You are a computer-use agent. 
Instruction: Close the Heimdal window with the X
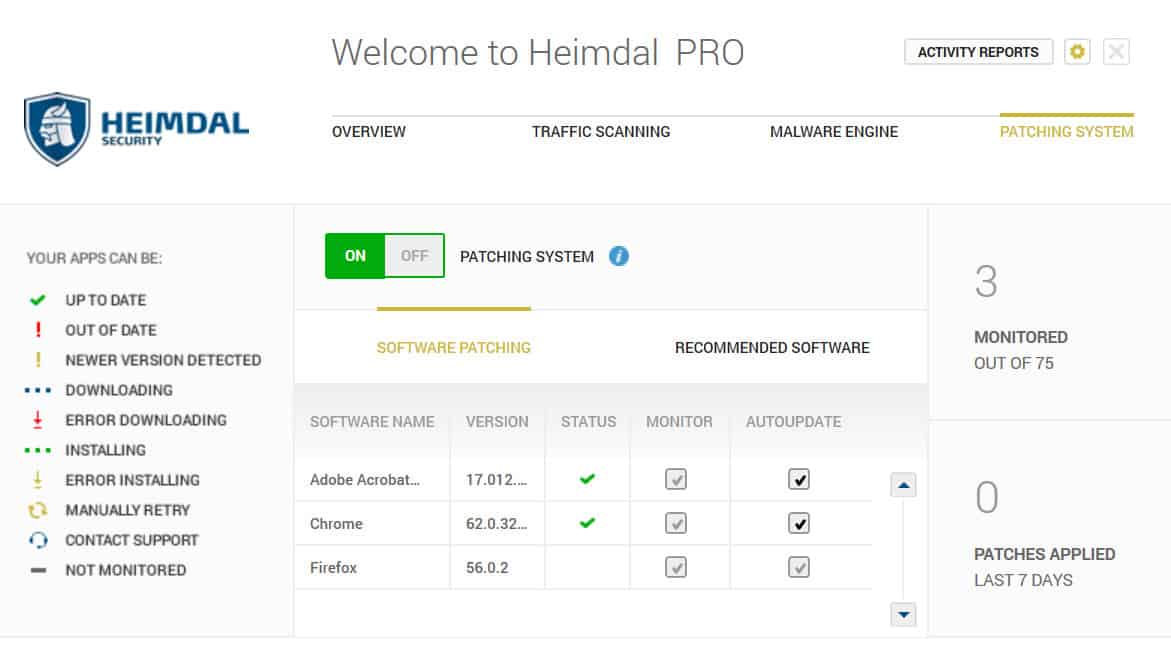tap(1116, 52)
